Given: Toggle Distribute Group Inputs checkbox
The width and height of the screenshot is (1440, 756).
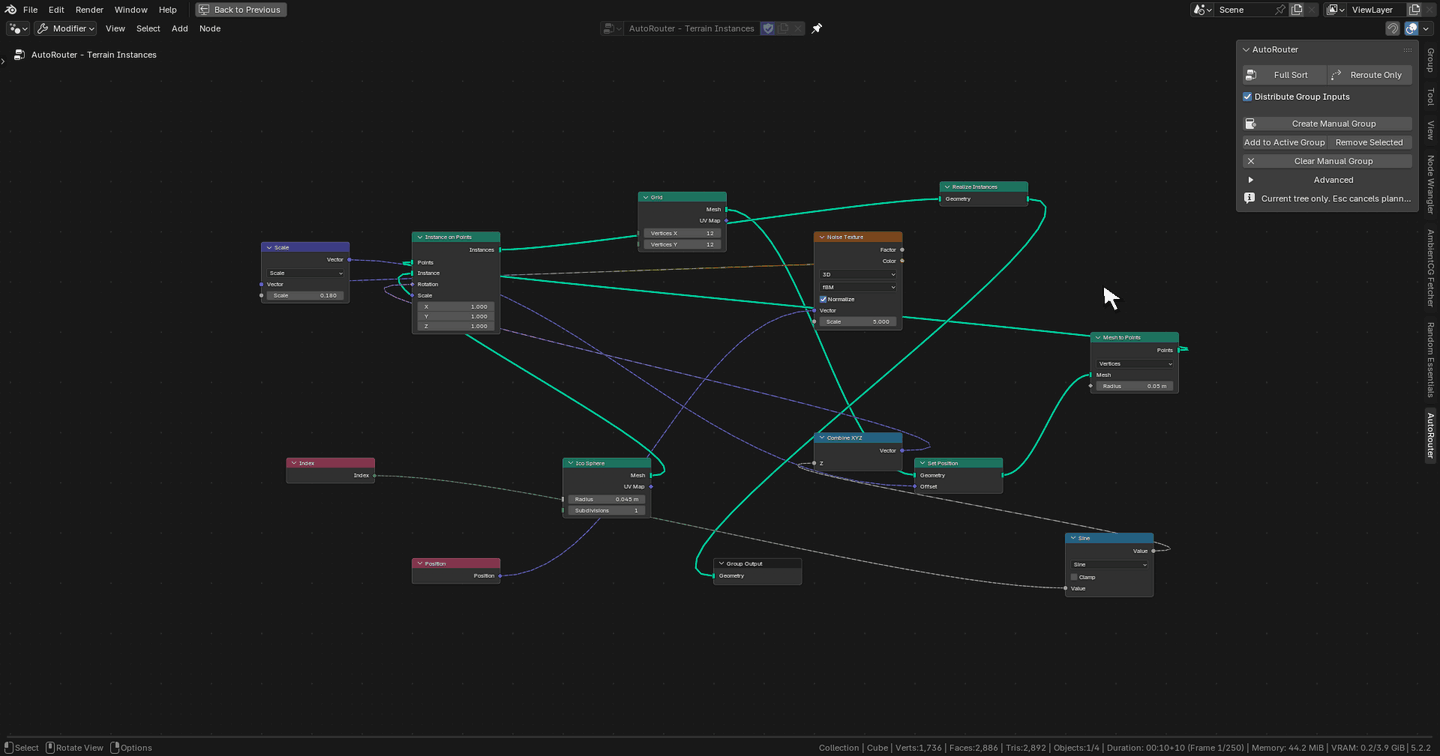Looking at the screenshot, I should click(x=1248, y=97).
